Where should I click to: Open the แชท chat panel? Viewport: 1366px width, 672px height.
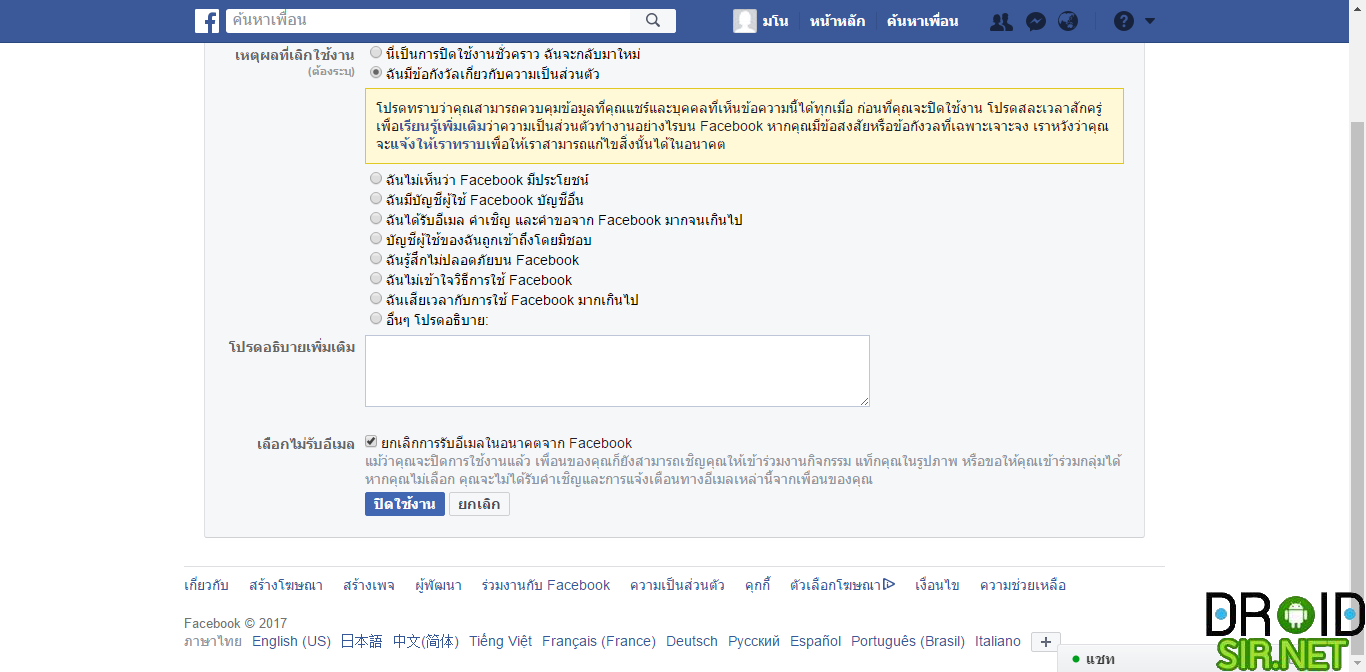[x=1100, y=659]
